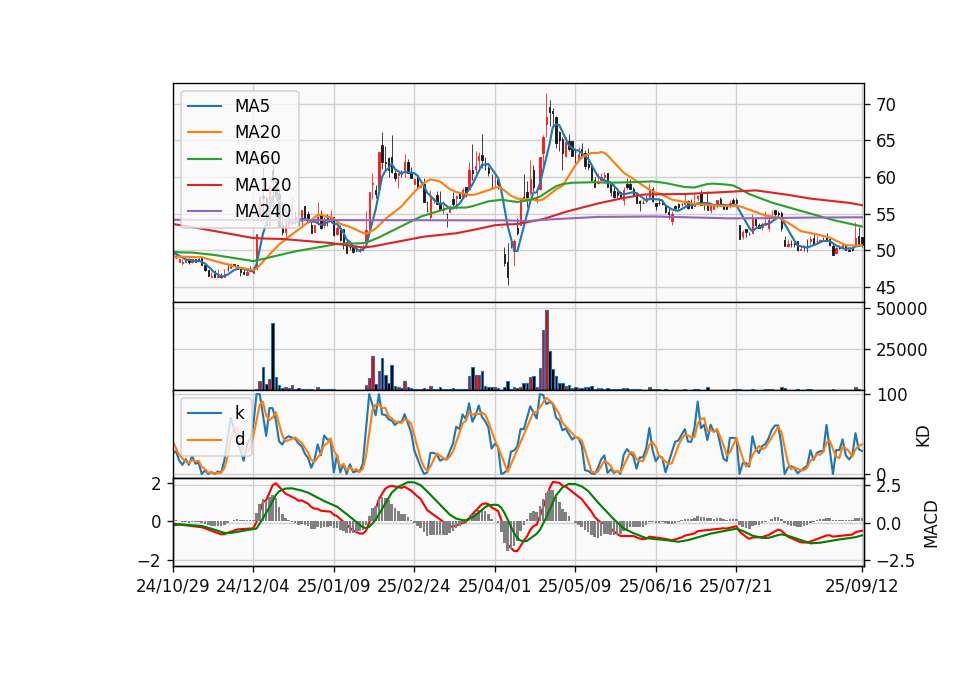Click the d label in KD legend

coord(239,439)
